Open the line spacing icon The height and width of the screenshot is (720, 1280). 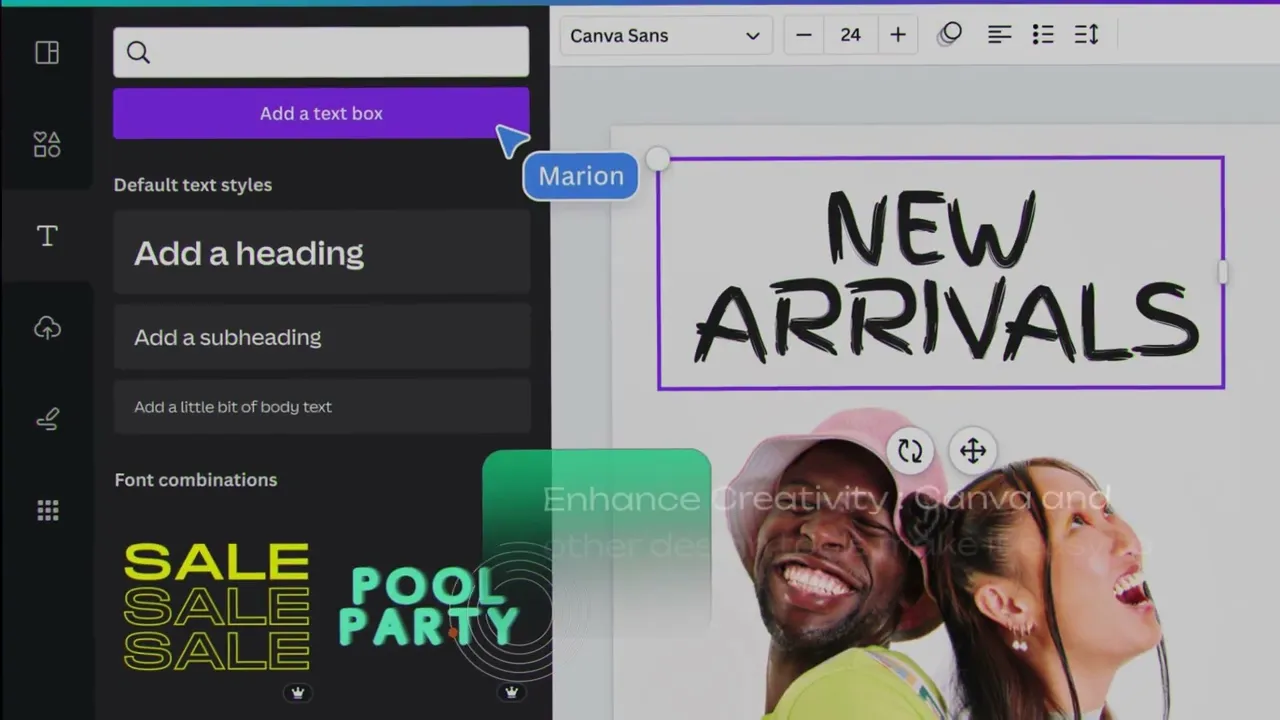(x=1087, y=35)
